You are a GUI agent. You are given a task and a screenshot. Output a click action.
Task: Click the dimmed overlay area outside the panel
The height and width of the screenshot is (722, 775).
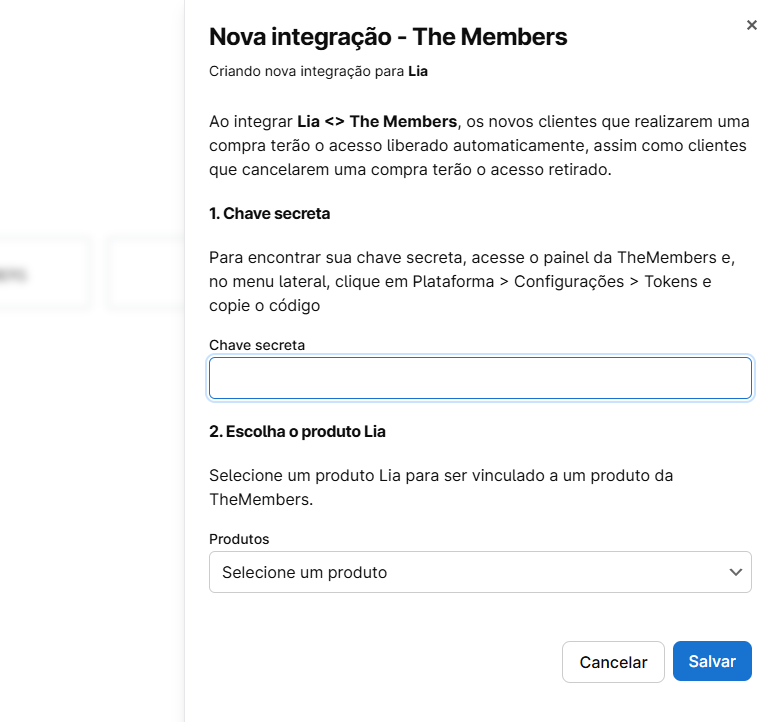point(90,500)
